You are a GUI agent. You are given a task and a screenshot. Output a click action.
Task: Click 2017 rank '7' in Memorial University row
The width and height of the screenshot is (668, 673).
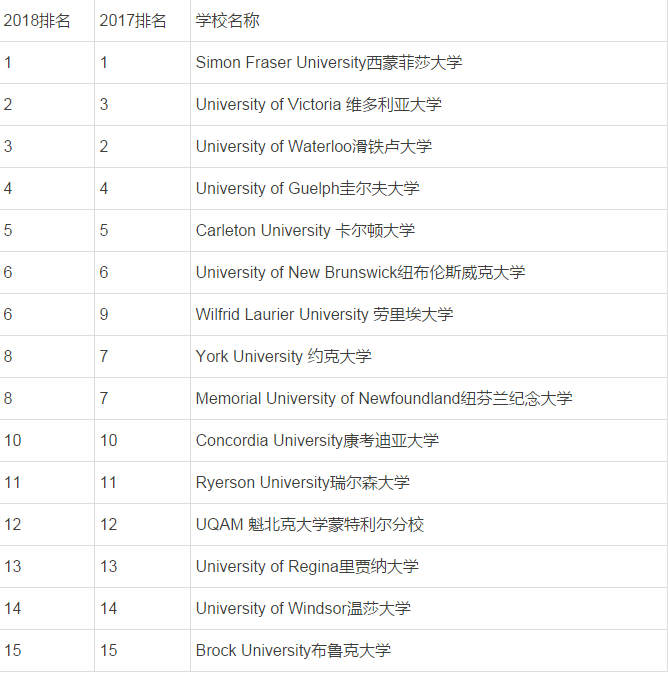tap(104, 399)
